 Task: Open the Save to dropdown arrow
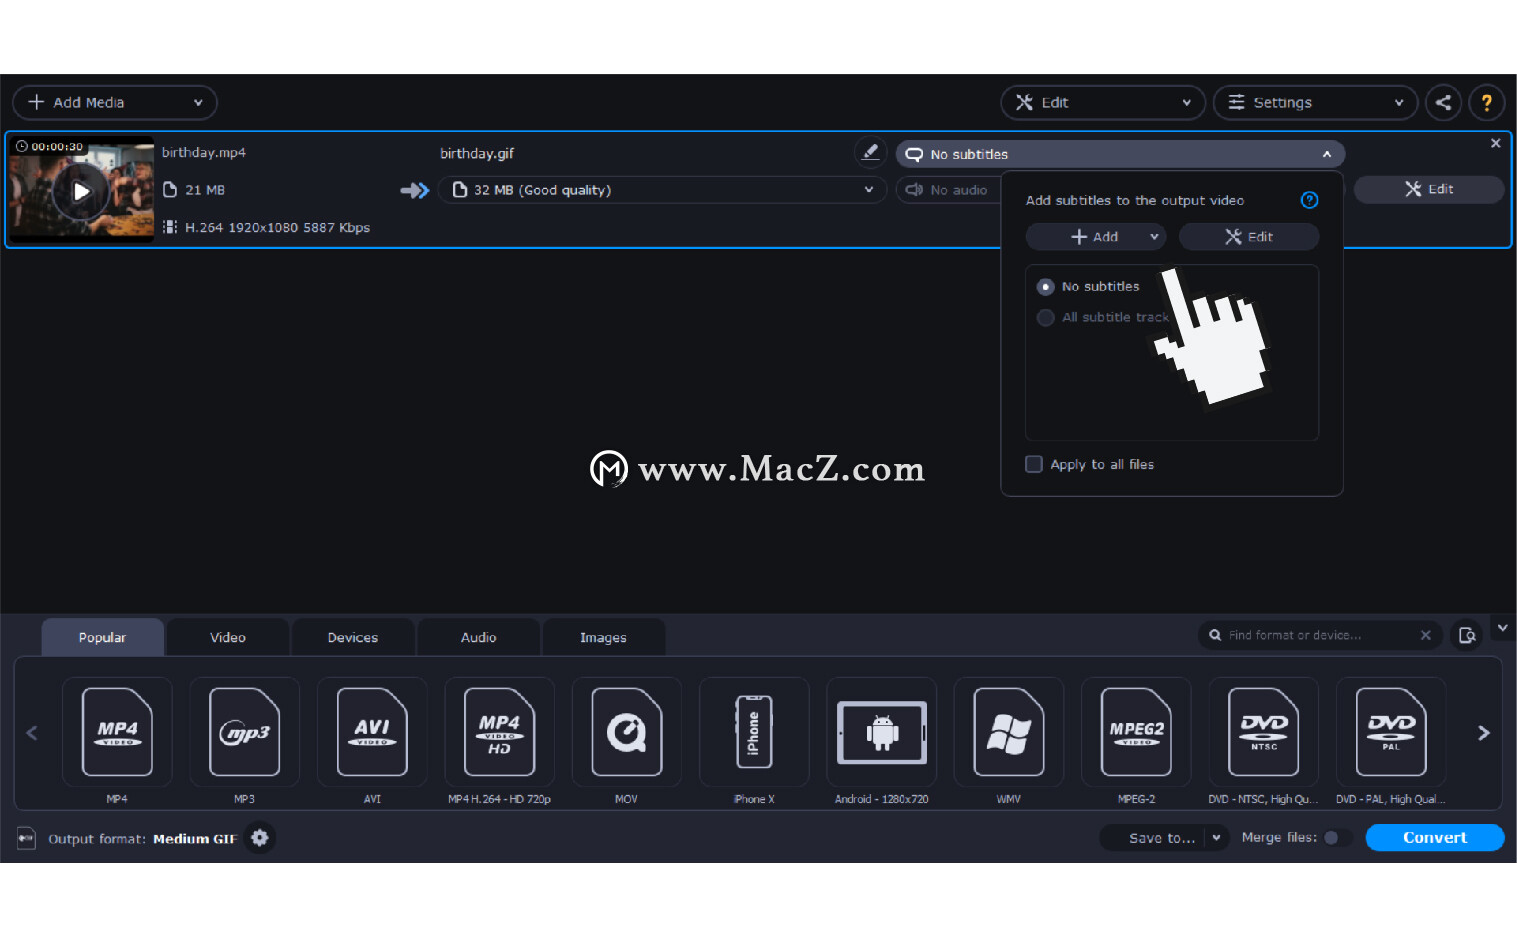pos(1216,838)
